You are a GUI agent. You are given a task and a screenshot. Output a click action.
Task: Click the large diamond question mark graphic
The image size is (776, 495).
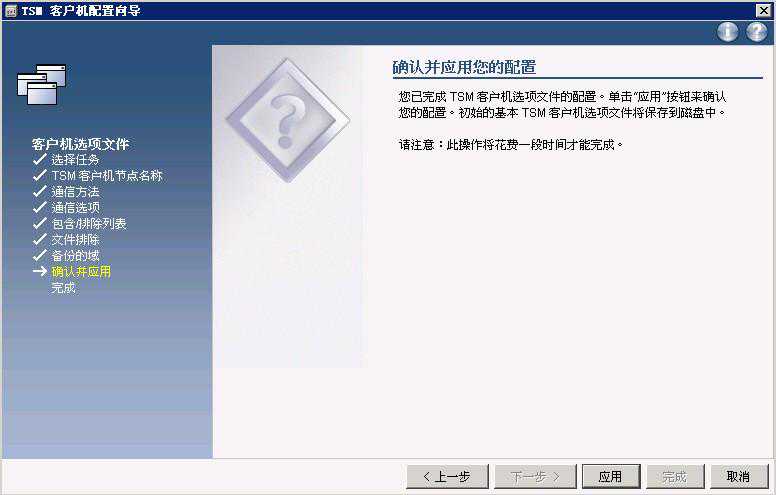point(288,120)
